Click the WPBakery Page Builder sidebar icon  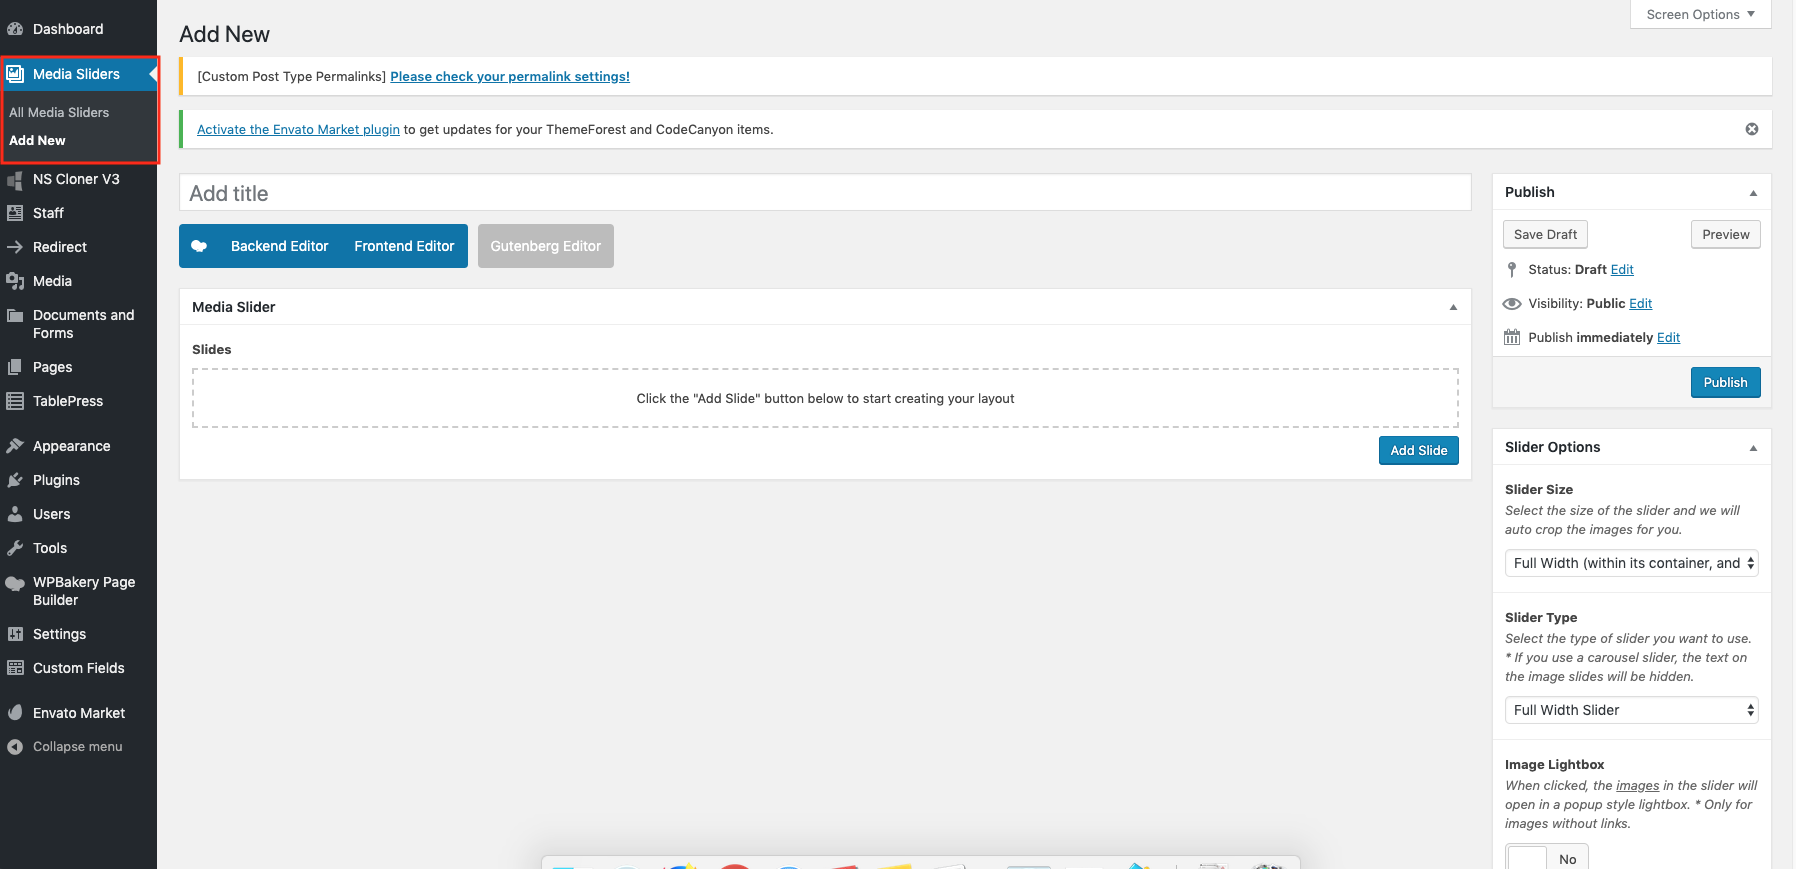[x=15, y=583]
